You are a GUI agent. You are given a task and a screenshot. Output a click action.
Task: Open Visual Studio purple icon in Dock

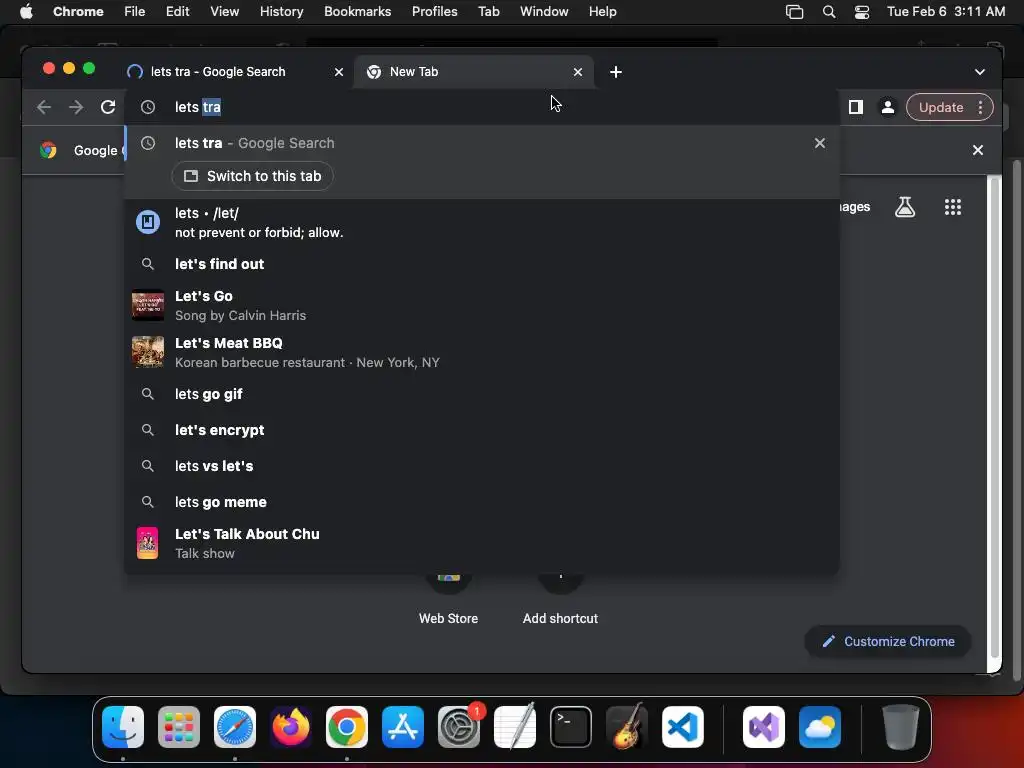(x=764, y=727)
